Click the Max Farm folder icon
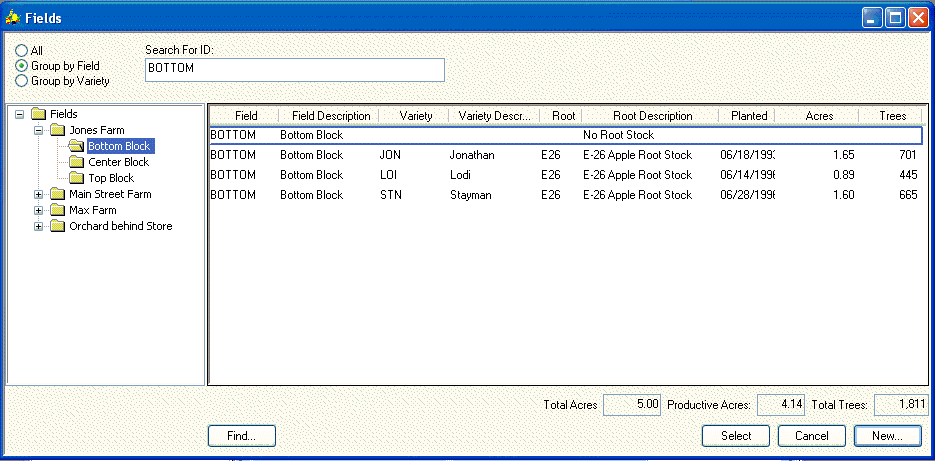The image size is (936, 462). click(58, 210)
